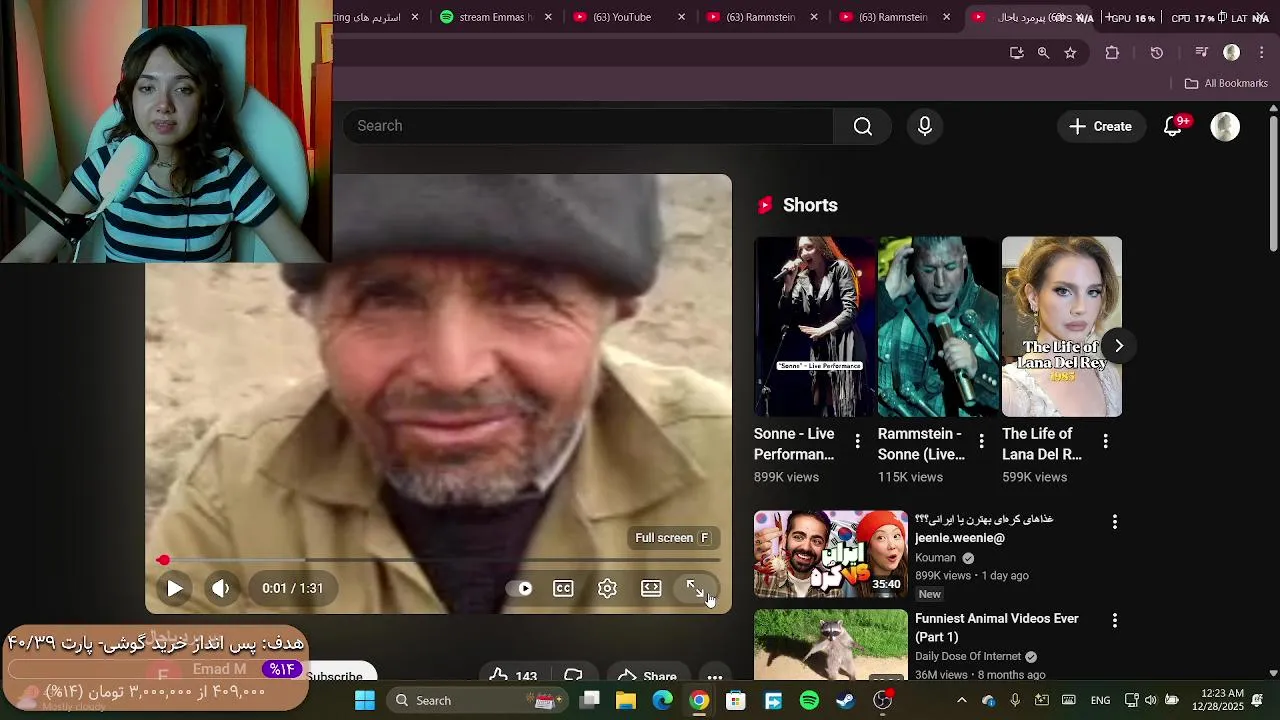Viewport: 1280px width, 720px height.
Task: Open Chrome extensions puzzle icon
Action: [1112, 53]
